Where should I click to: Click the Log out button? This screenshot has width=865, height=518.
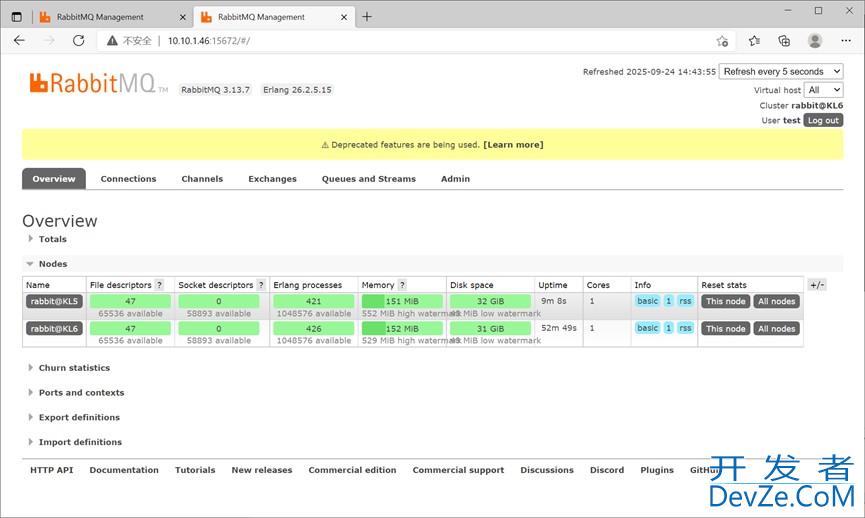(x=823, y=120)
